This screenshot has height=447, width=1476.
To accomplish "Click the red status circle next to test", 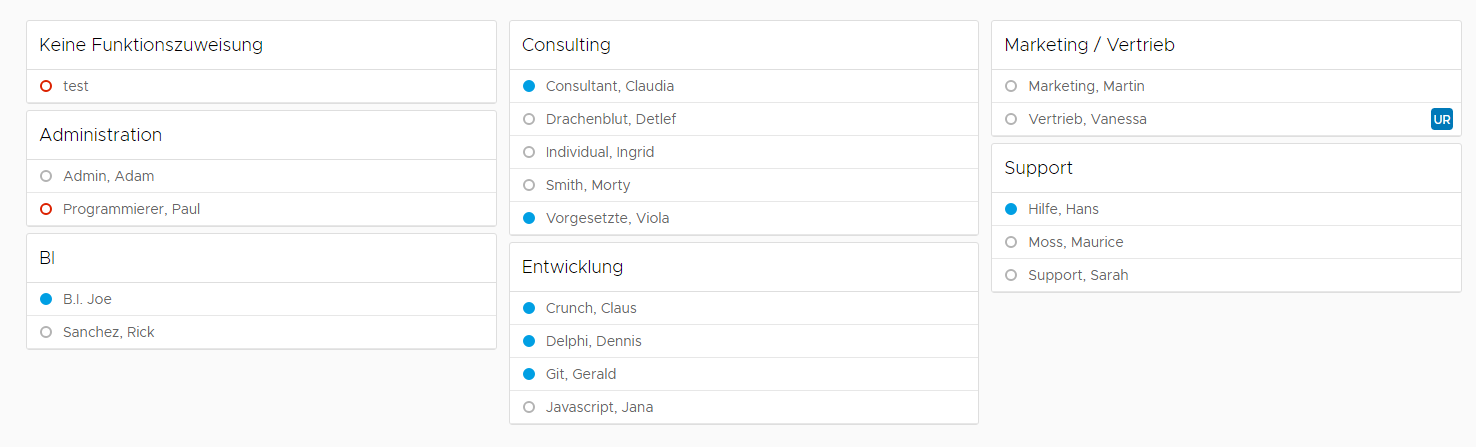I will pyautogui.click(x=46, y=87).
